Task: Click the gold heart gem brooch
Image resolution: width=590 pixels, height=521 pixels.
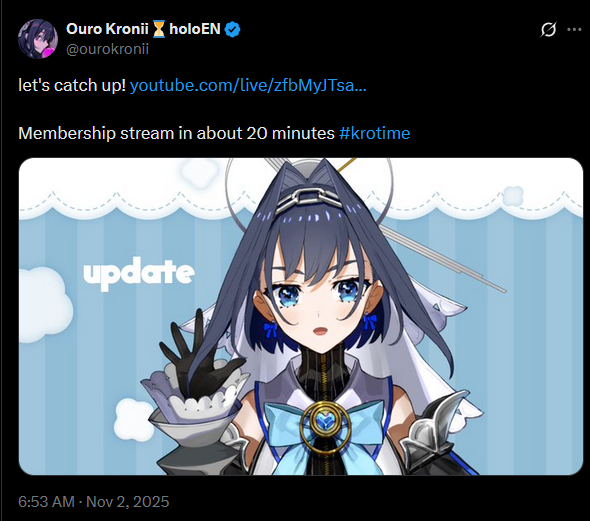Action: point(326,425)
